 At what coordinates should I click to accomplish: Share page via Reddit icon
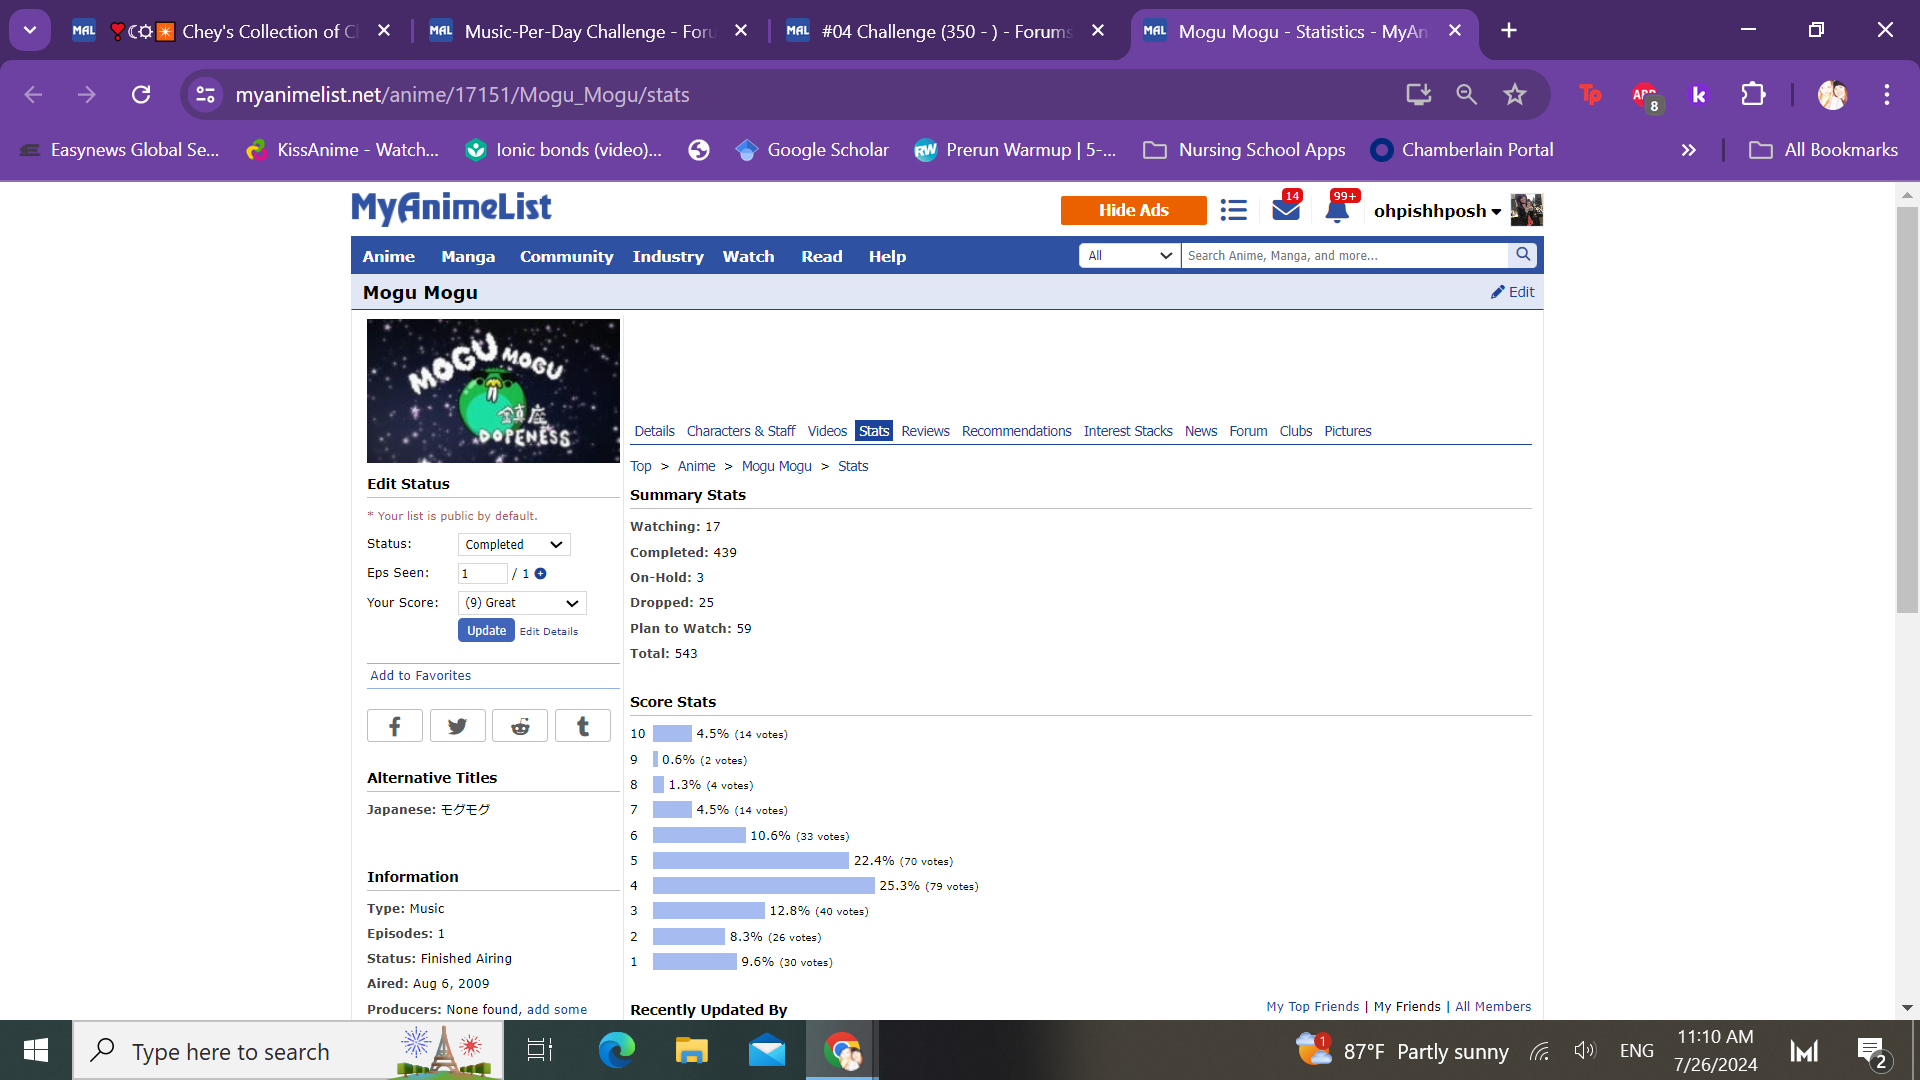pos(520,726)
